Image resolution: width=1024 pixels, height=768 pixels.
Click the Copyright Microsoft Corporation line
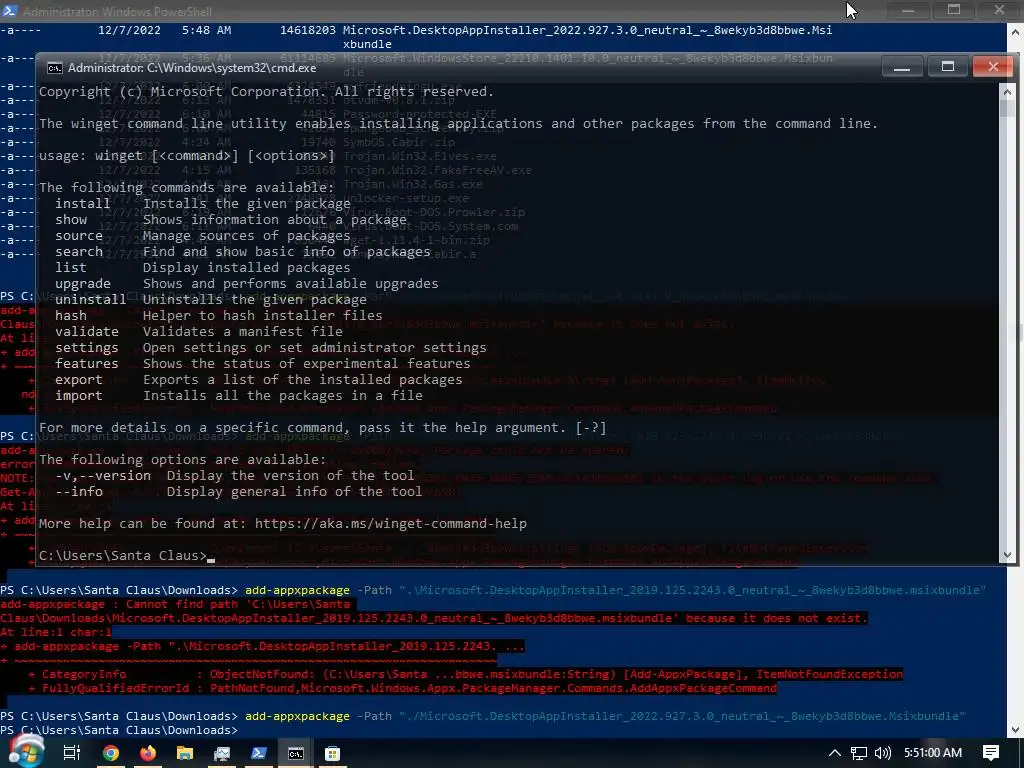coord(266,91)
